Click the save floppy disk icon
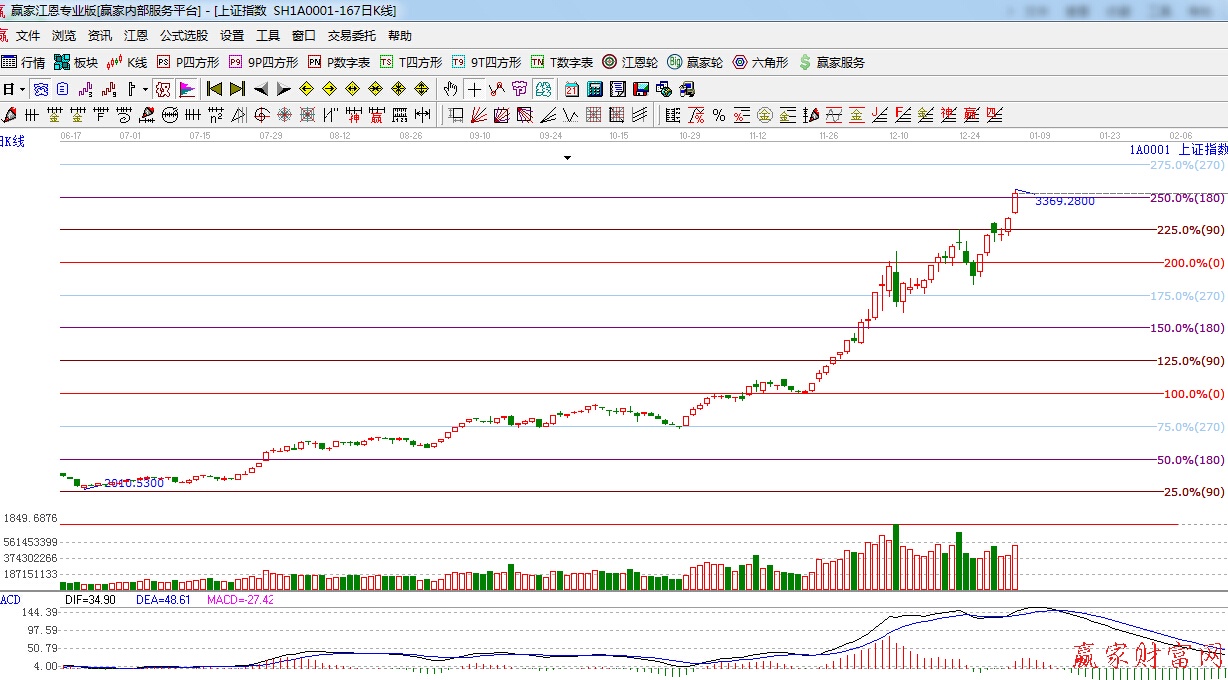1228x680 pixels. (x=641, y=89)
